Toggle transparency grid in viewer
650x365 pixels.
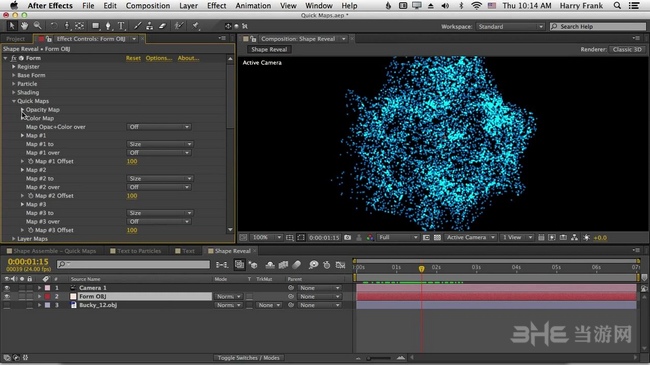(x=437, y=238)
